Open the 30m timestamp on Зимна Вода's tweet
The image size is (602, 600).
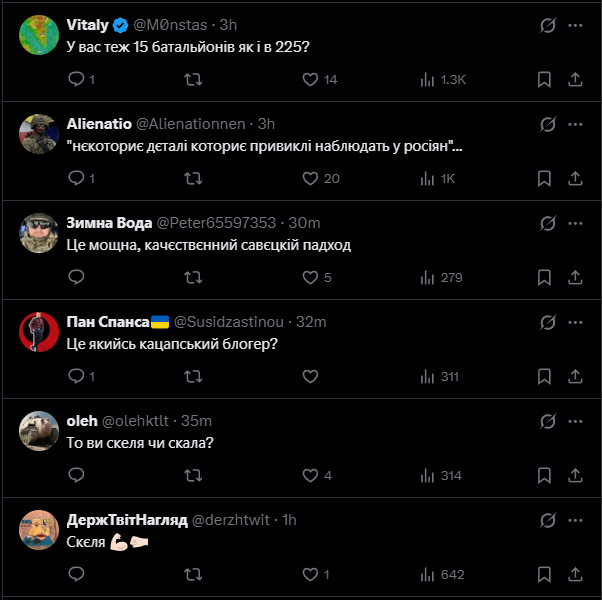tap(304, 223)
